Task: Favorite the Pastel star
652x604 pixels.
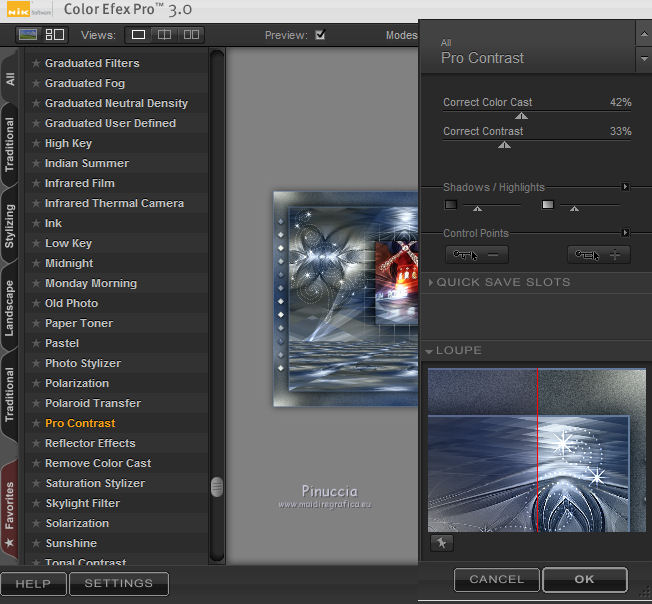Action: 36,343
